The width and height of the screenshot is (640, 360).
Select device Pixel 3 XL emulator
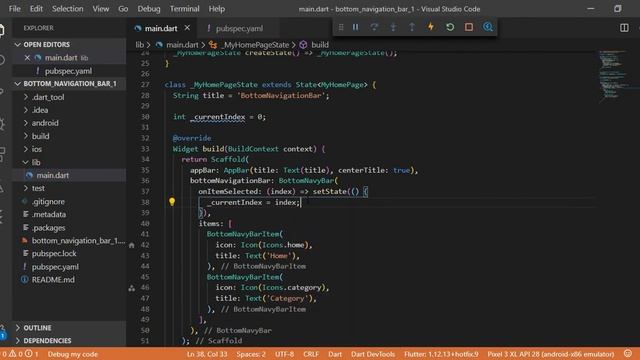coord(551,354)
